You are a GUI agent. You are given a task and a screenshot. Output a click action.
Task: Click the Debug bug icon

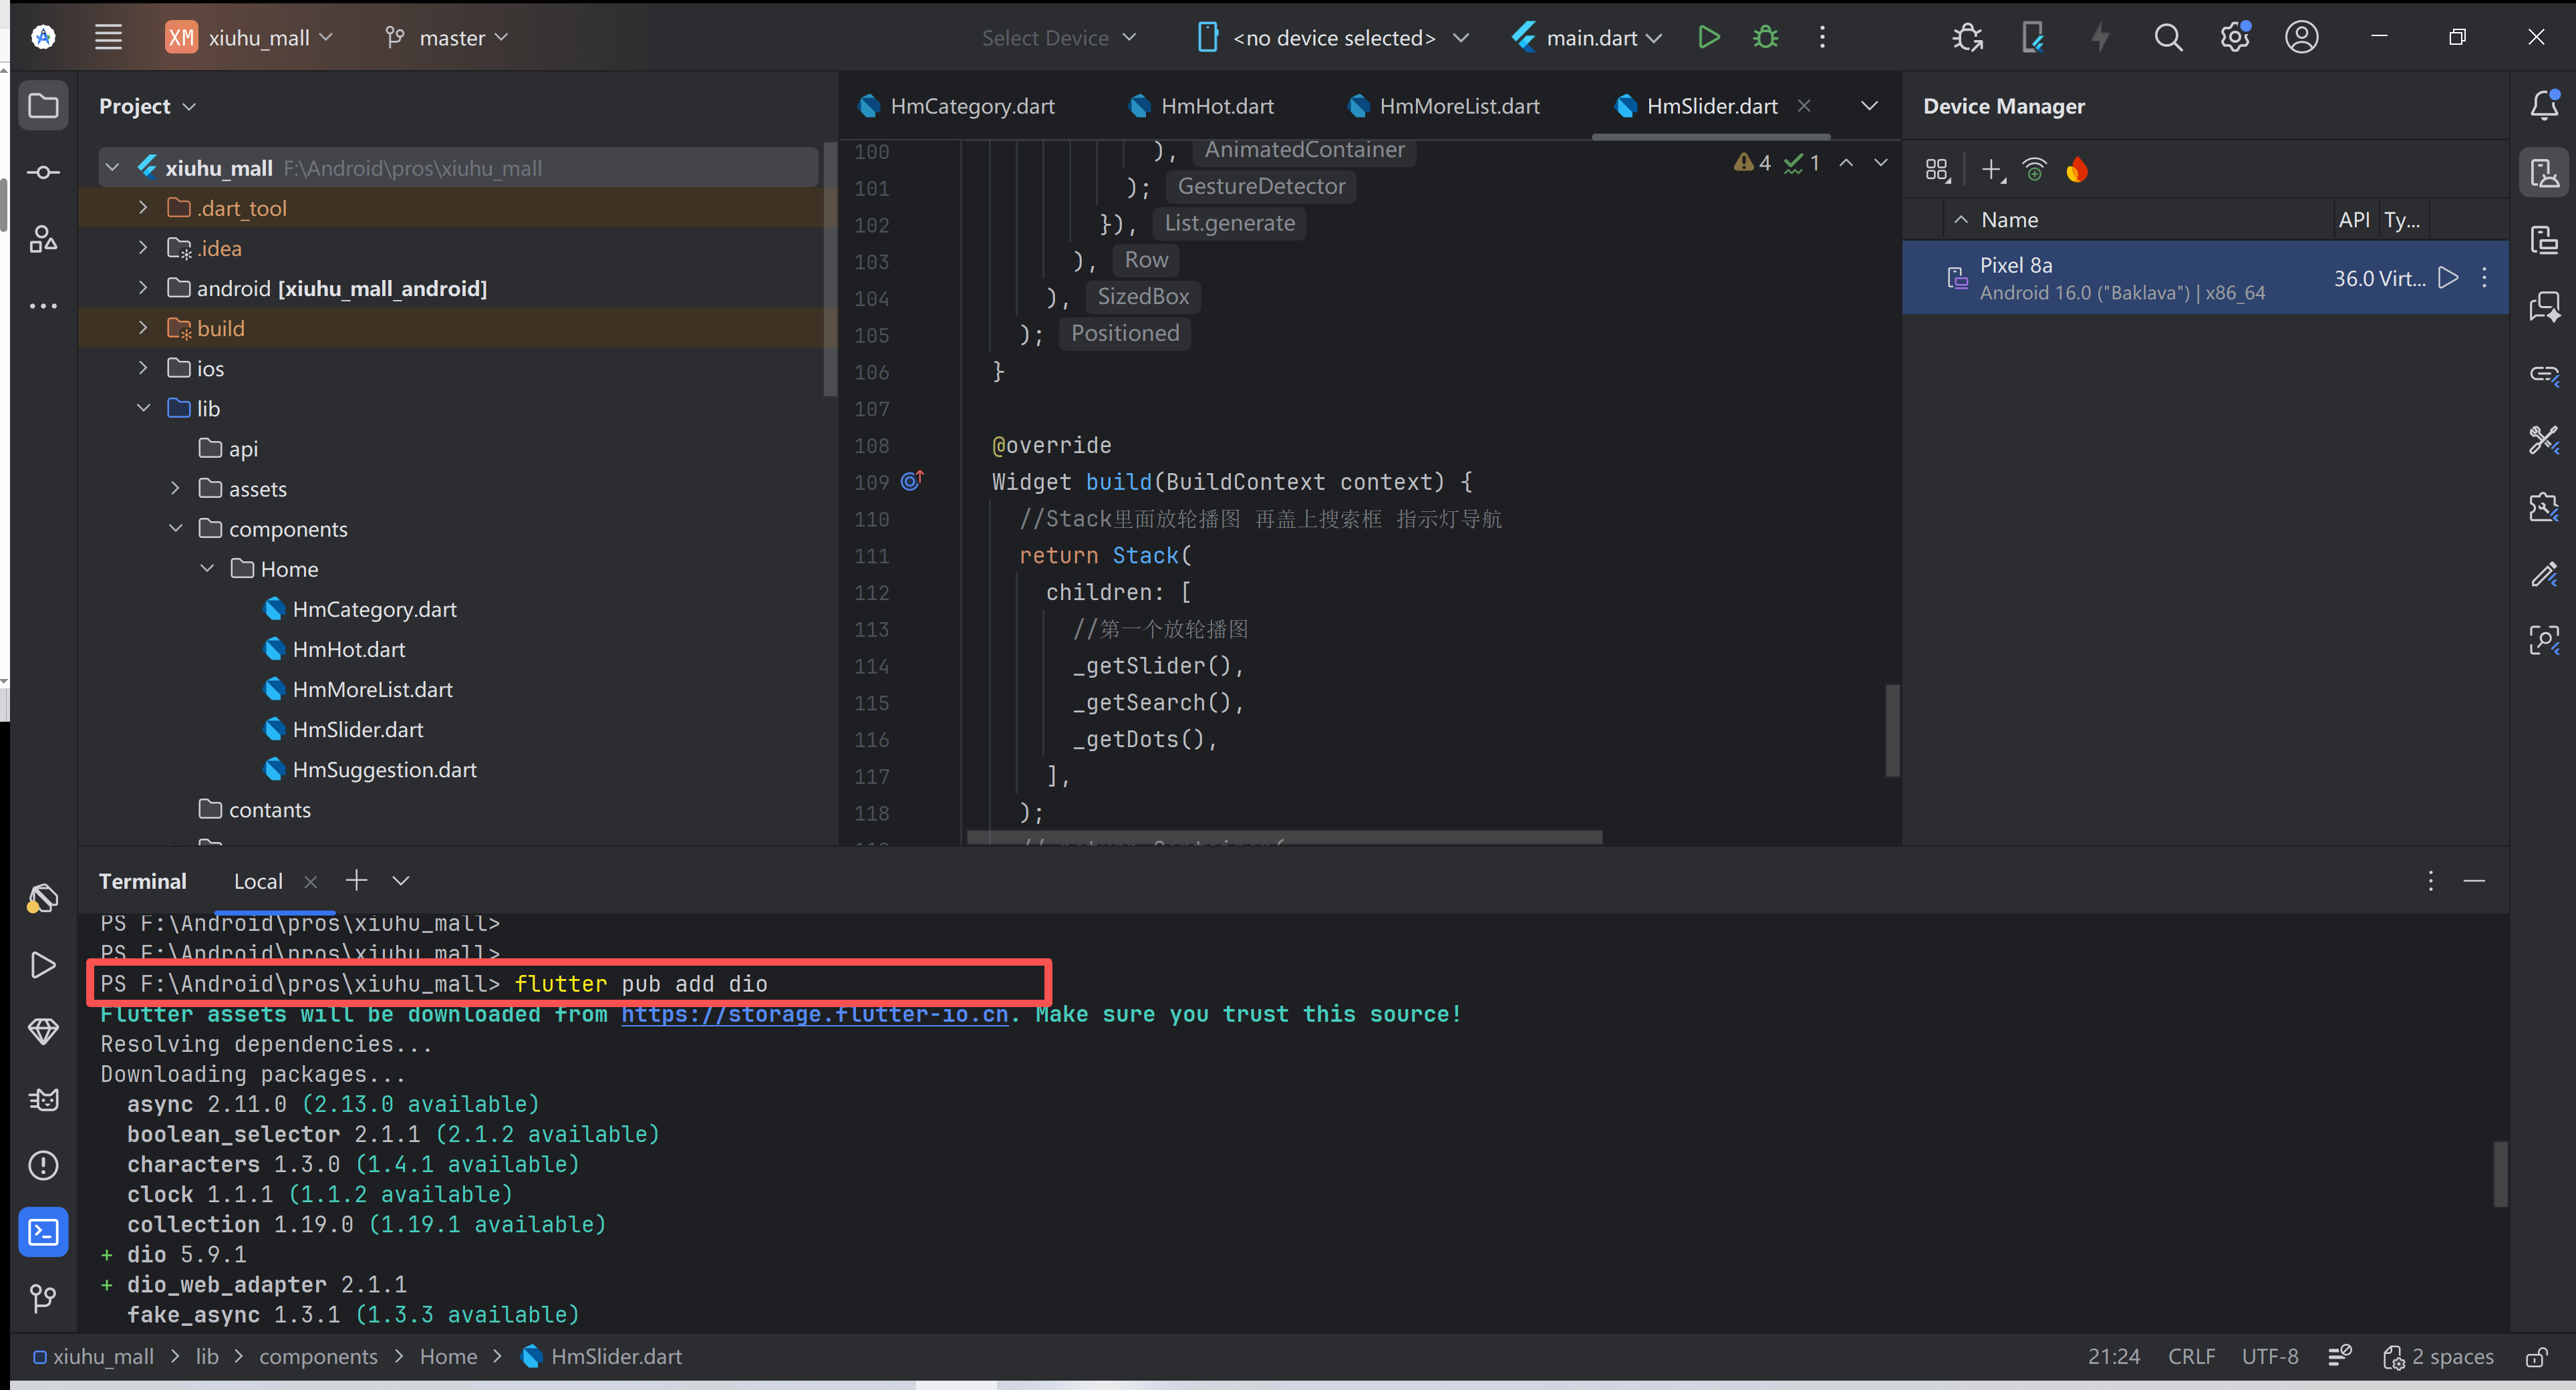(x=1765, y=37)
